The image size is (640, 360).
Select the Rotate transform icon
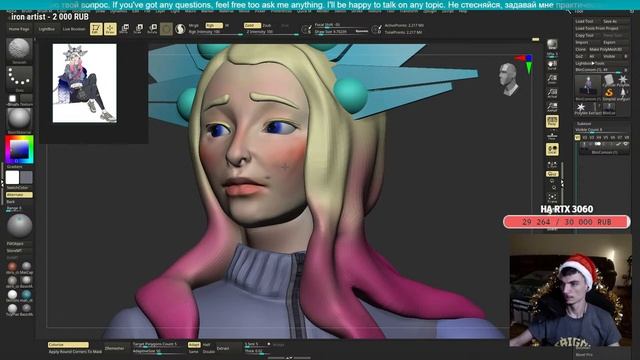[152, 29]
